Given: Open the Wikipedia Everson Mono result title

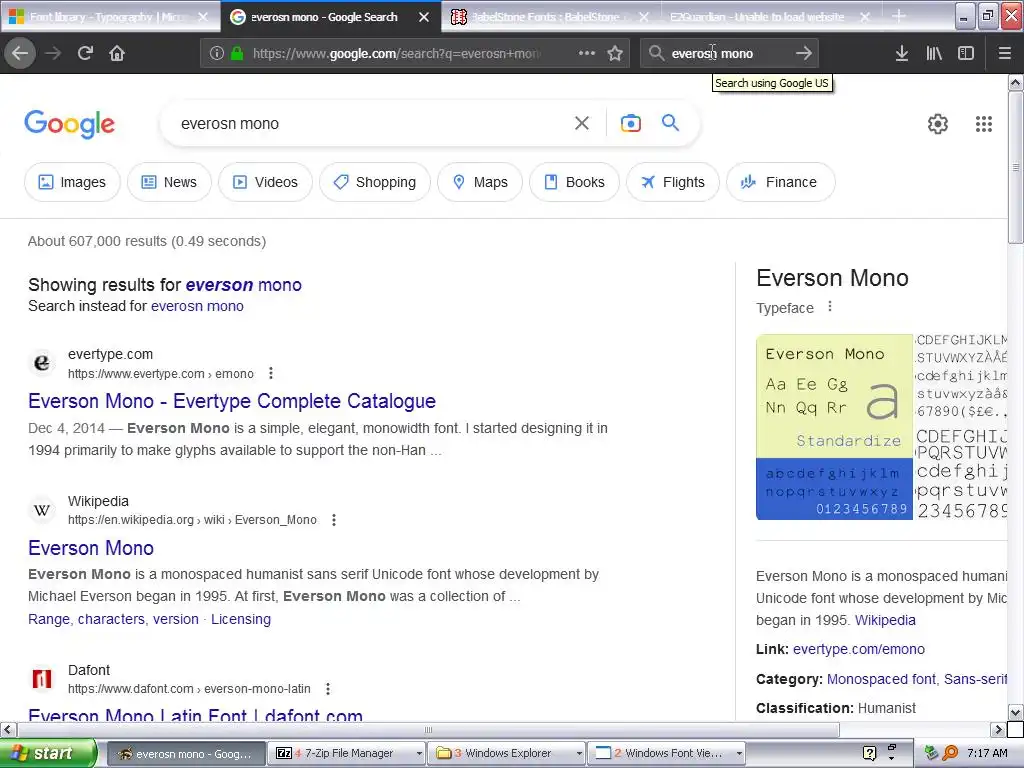Looking at the screenshot, I should [x=91, y=548].
